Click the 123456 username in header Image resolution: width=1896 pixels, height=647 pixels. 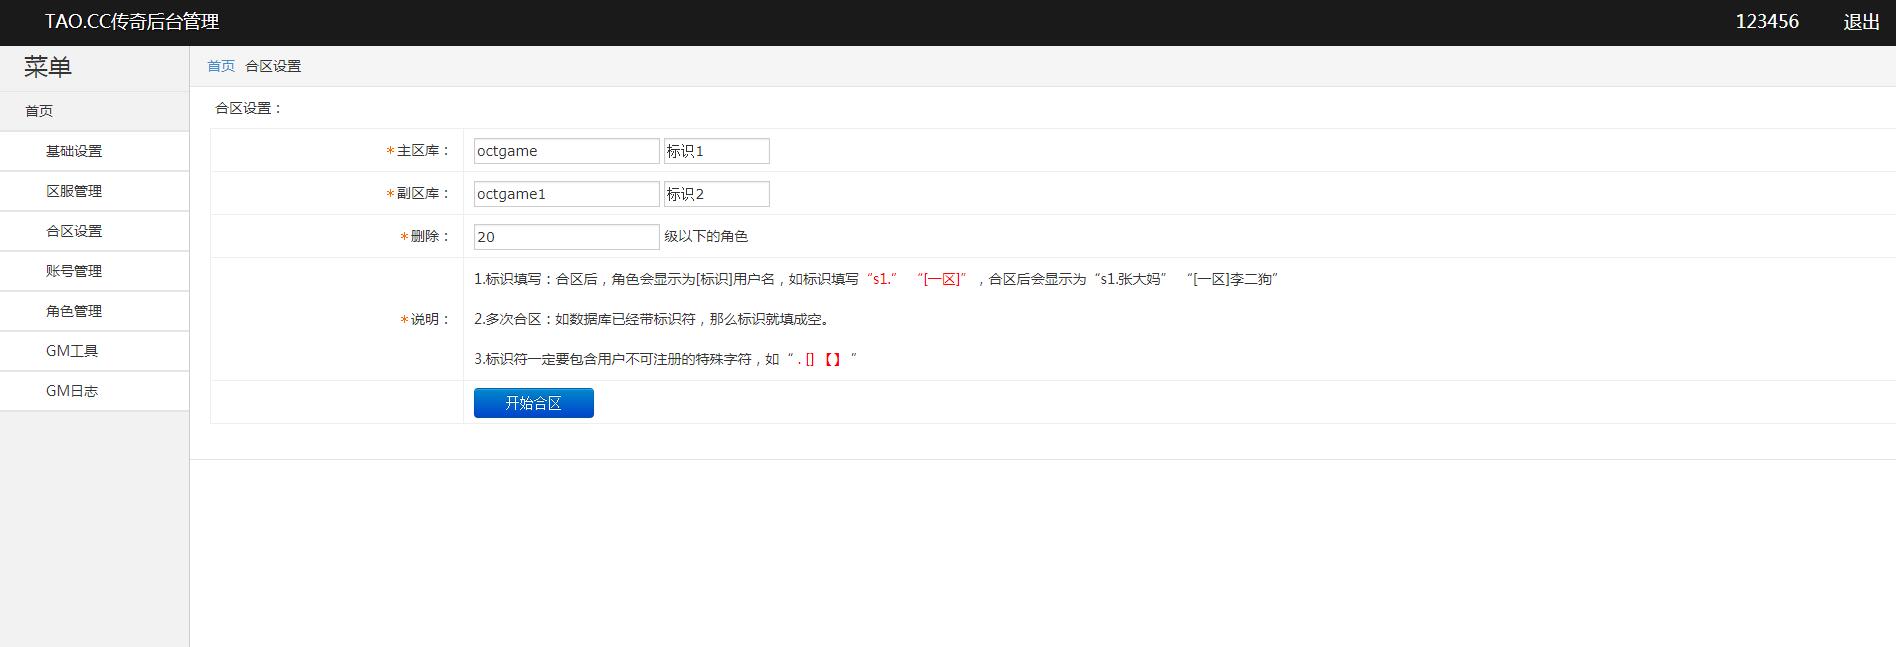point(1766,22)
